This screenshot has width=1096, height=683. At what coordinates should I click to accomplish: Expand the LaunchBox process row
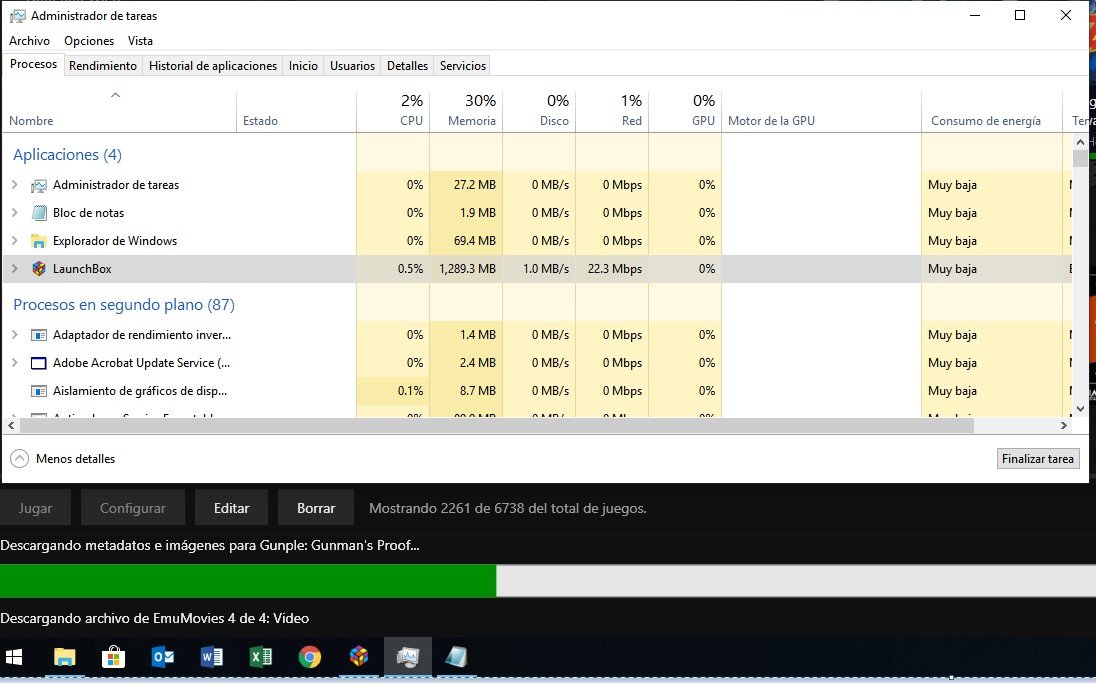(x=15, y=269)
